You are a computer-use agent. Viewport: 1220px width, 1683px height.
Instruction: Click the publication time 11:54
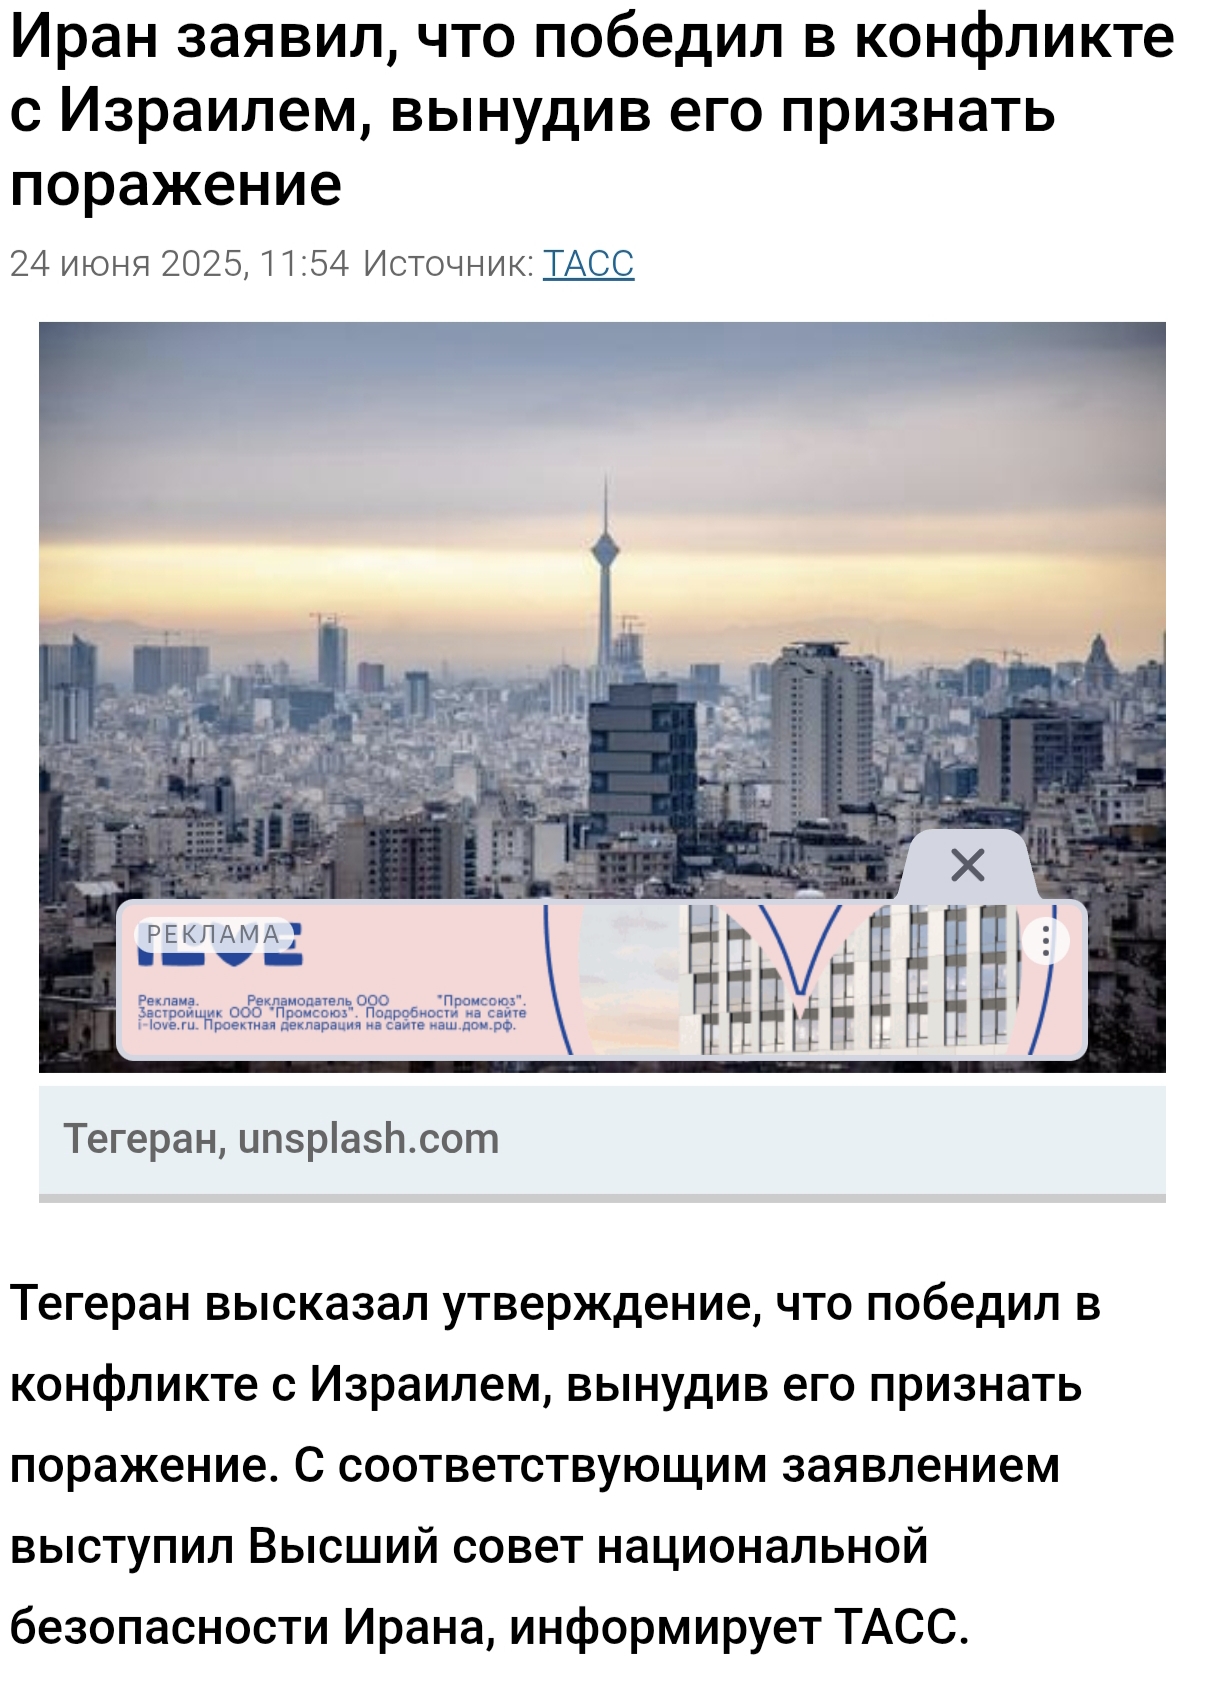305,264
